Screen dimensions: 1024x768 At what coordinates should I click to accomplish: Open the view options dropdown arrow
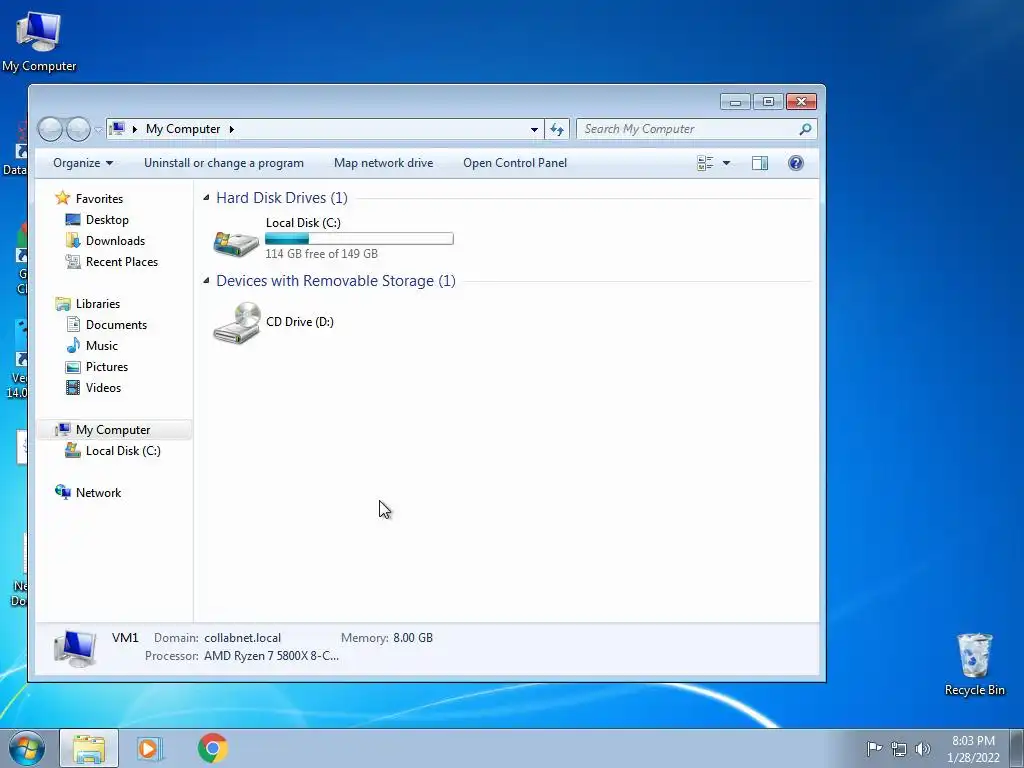(x=726, y=163)
